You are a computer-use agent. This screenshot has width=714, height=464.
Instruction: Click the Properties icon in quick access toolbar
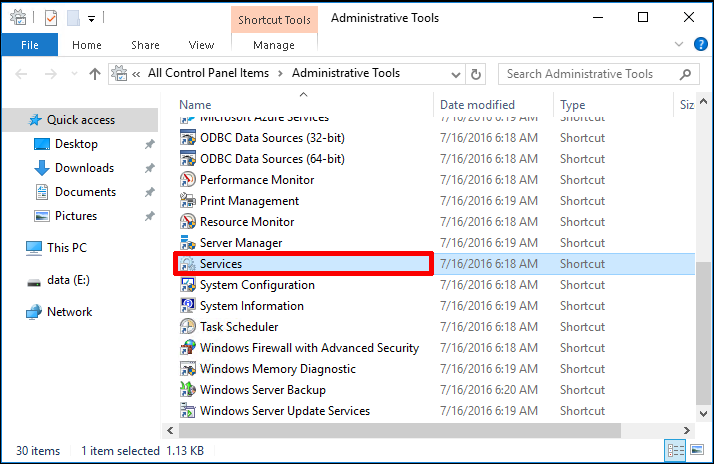coord(51,18)
